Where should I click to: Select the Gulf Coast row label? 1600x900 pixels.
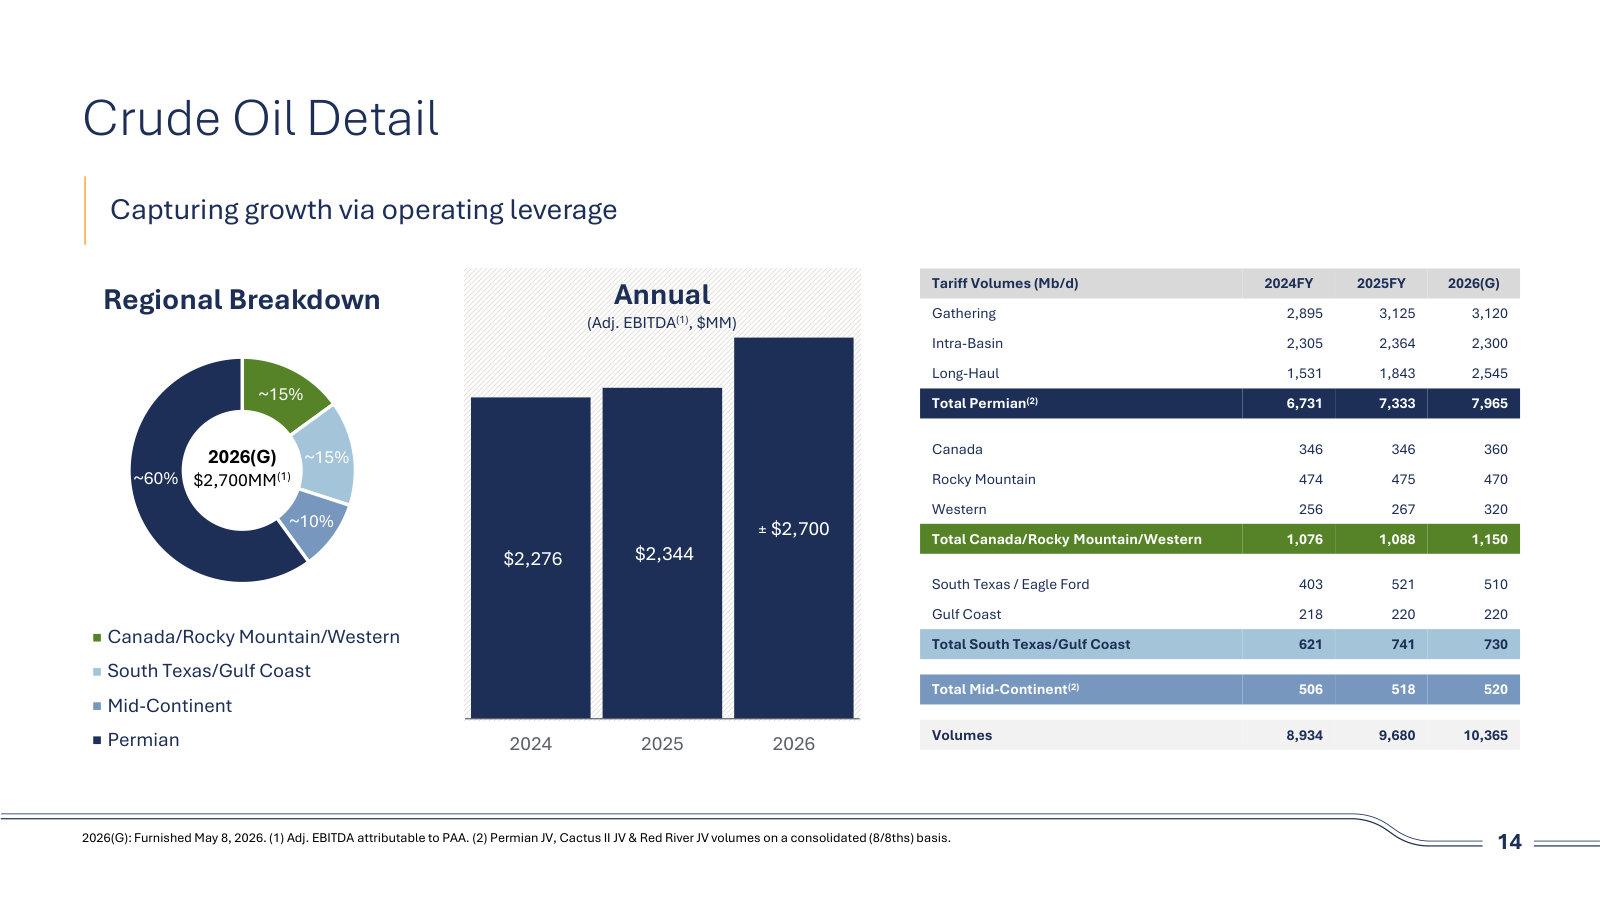966,614
